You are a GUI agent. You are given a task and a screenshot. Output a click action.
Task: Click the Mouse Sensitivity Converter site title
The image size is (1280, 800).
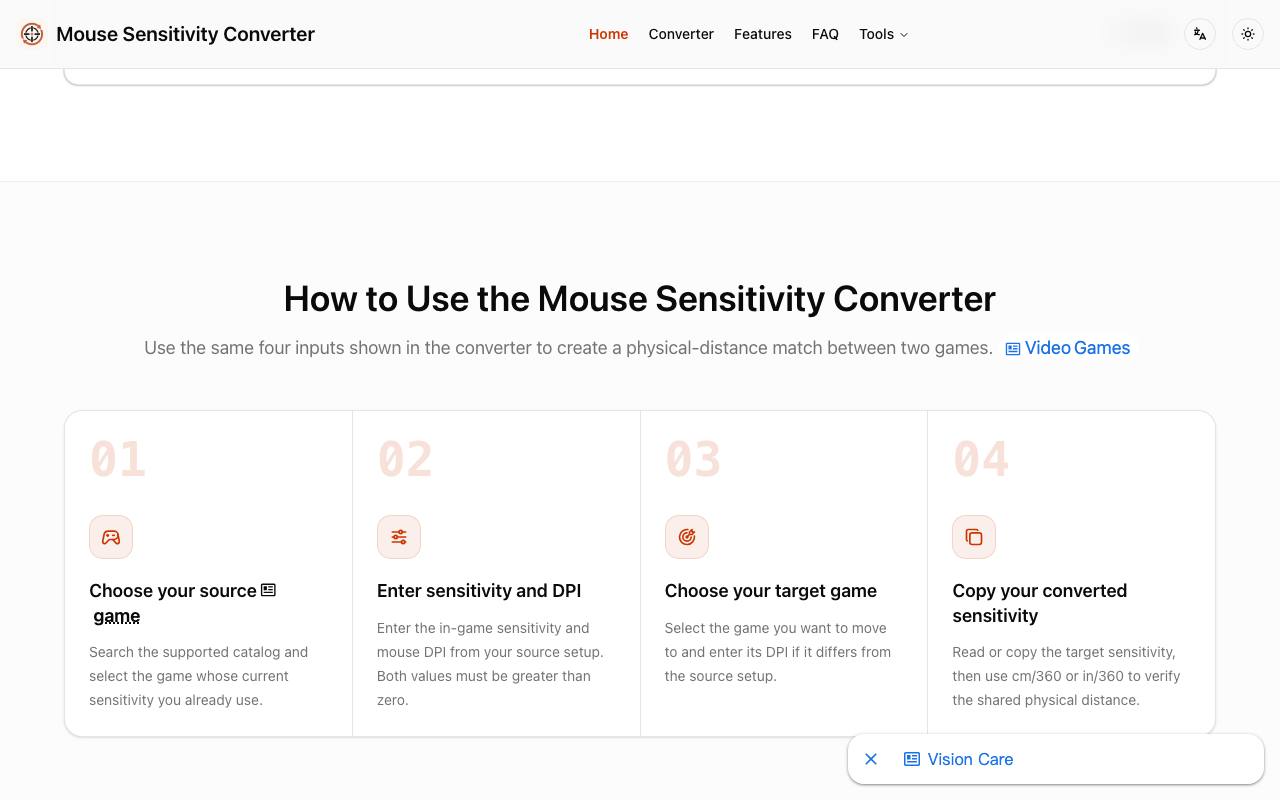click(x=185, y=34)
